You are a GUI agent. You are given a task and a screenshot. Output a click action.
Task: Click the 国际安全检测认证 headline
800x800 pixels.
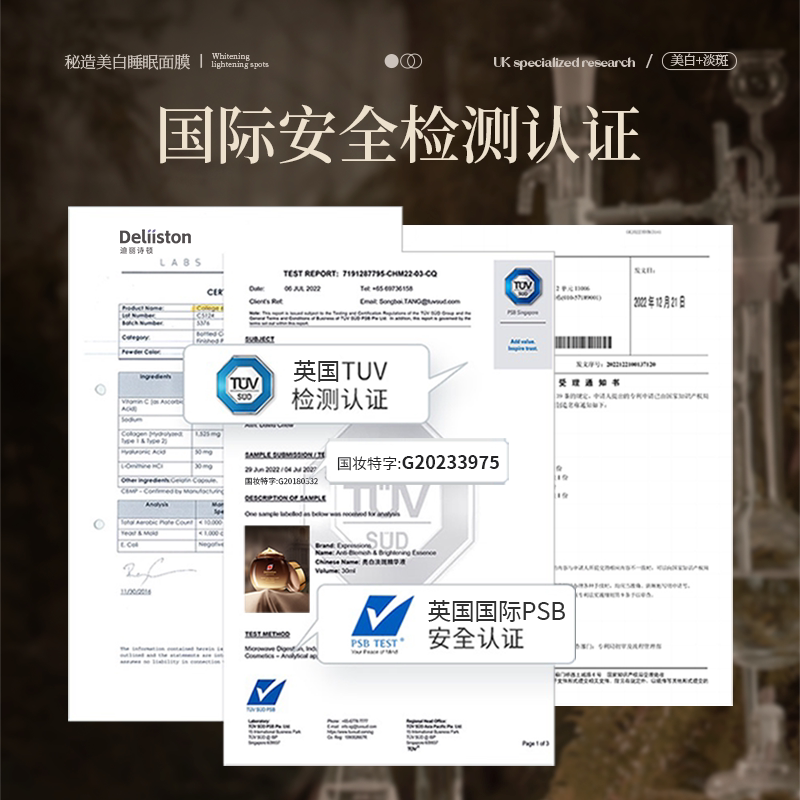pos(398,135)
